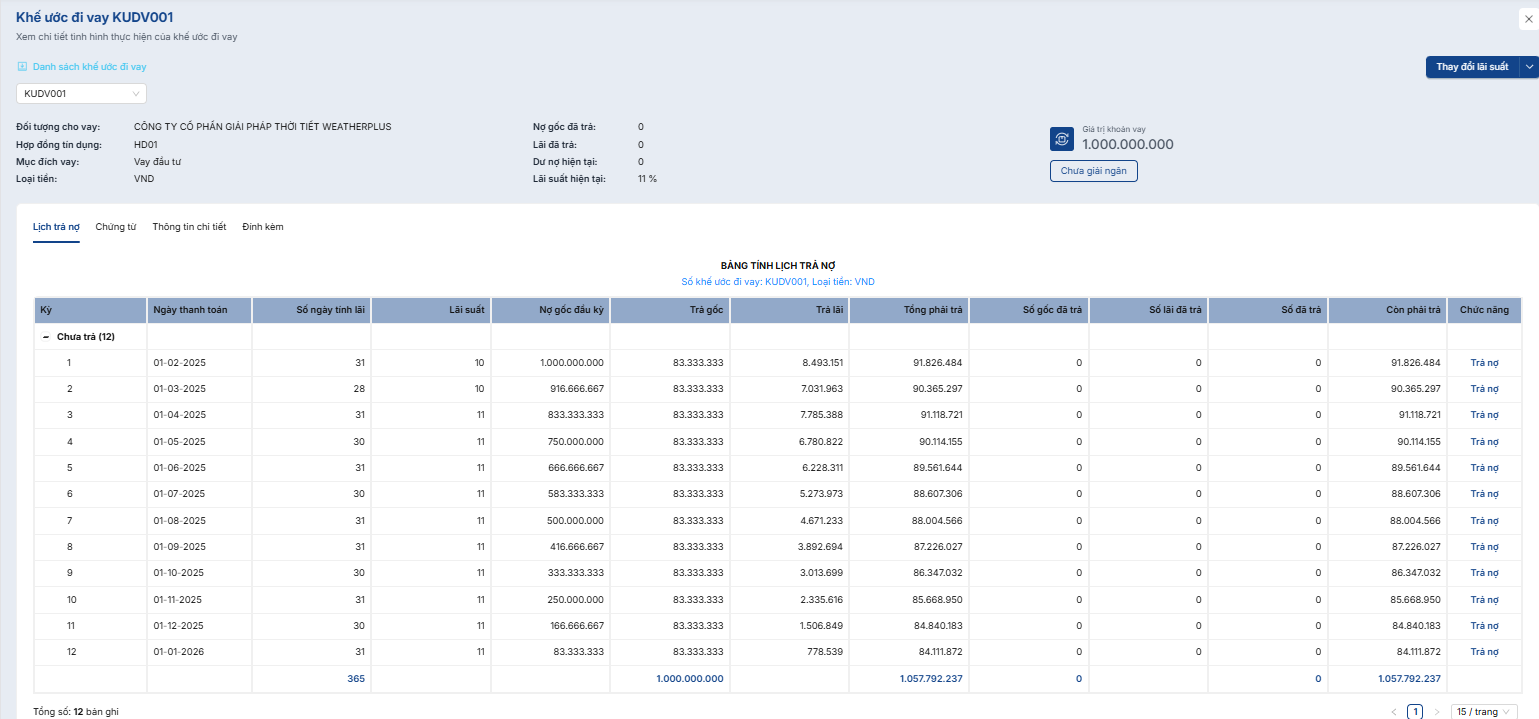
Task: Click the Chưa giải ngân status button
Action: 1093,171
